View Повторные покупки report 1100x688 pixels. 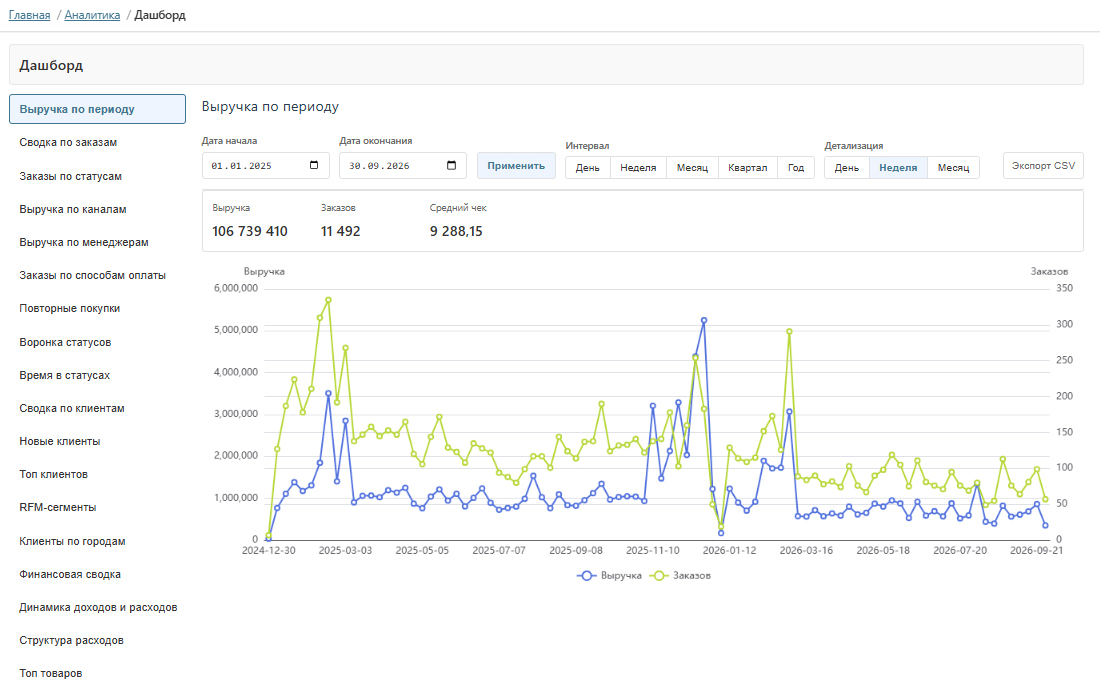pyautogui.click(x=98, y=308)
